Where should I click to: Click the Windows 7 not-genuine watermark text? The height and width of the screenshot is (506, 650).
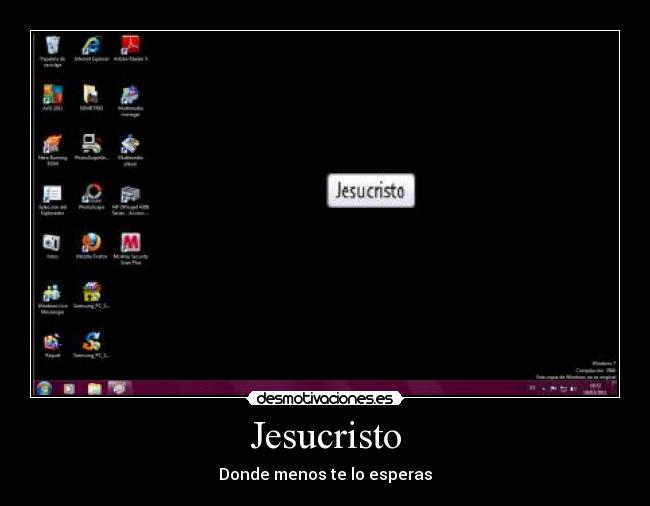575,370
